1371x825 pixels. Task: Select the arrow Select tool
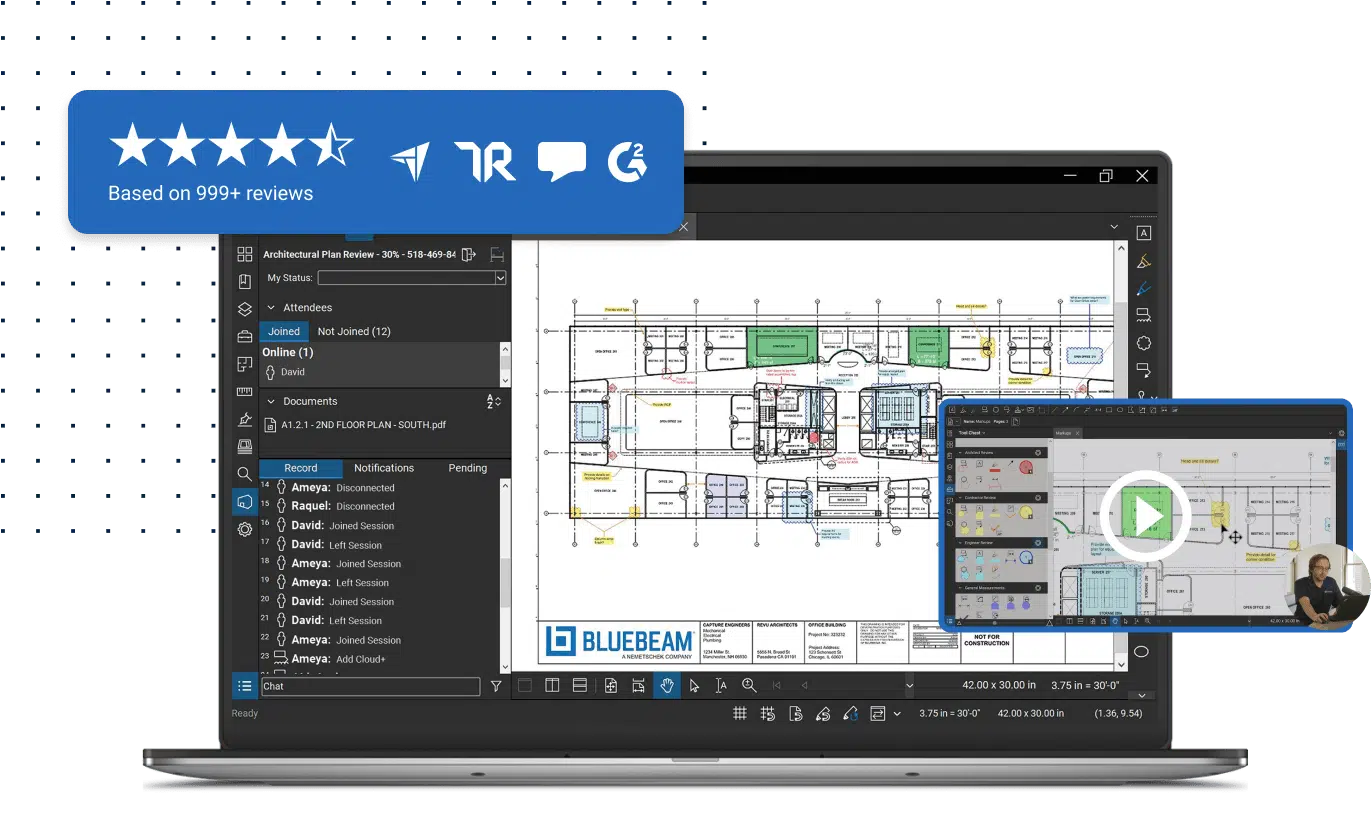coord(695,685)
